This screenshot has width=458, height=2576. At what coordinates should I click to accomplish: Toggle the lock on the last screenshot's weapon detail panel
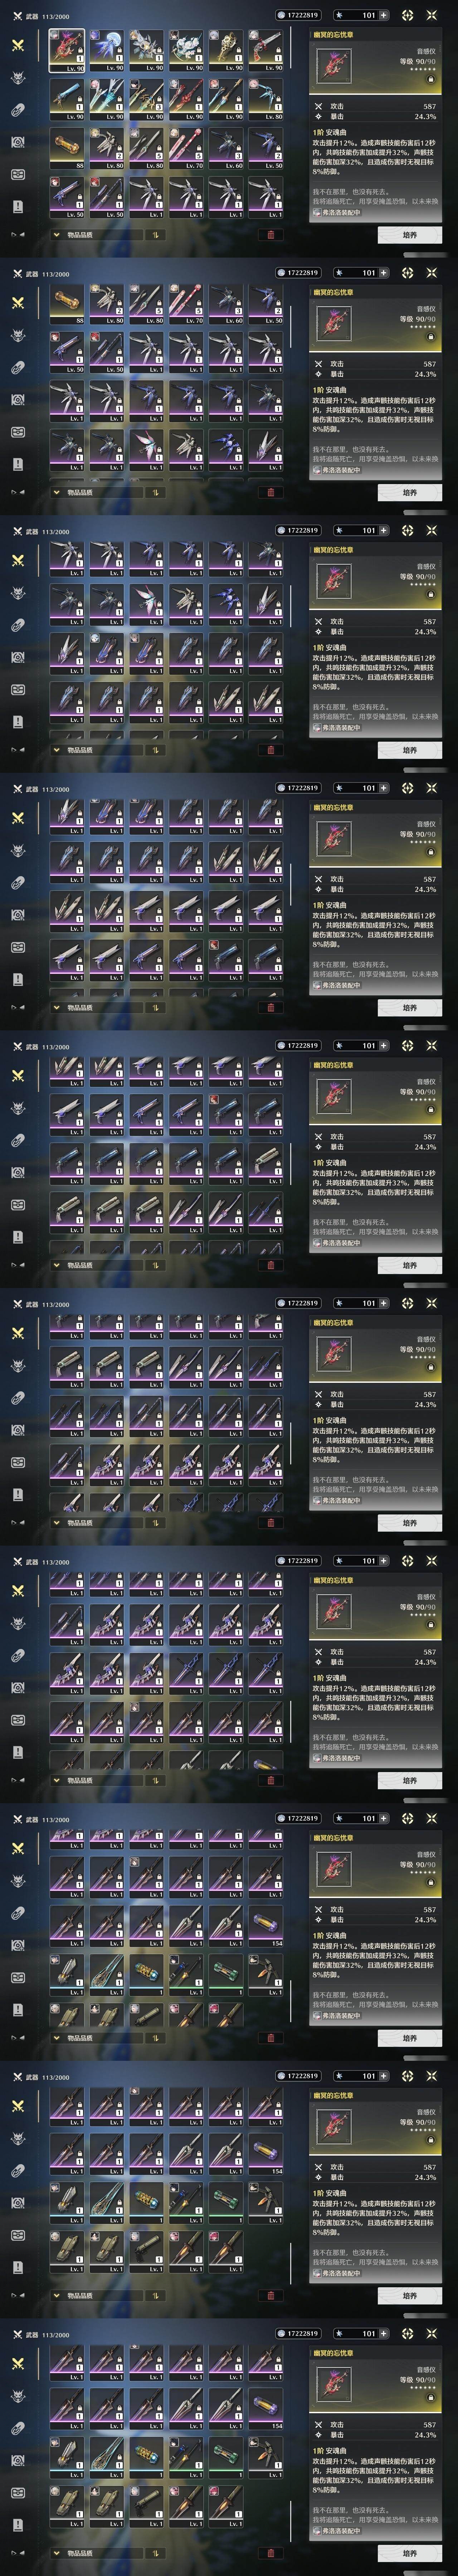431,2398
